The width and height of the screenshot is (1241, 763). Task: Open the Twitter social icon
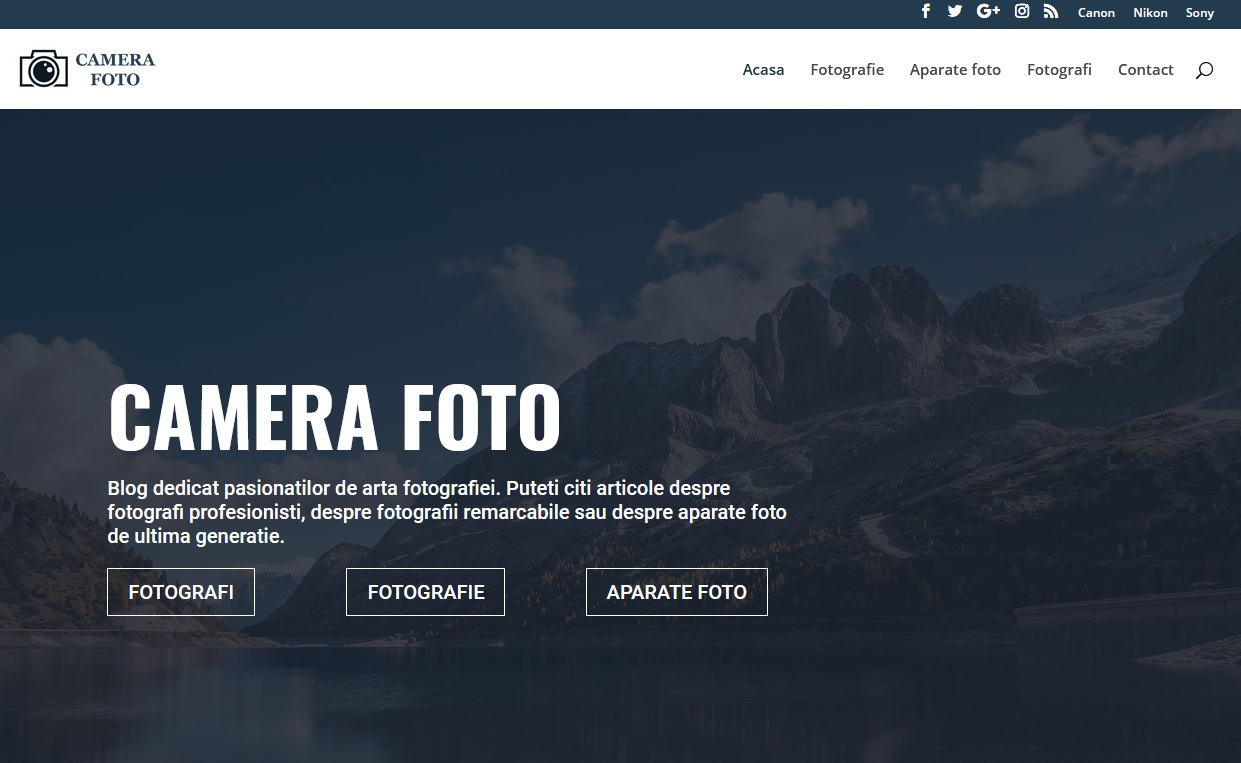pos(955,12)
